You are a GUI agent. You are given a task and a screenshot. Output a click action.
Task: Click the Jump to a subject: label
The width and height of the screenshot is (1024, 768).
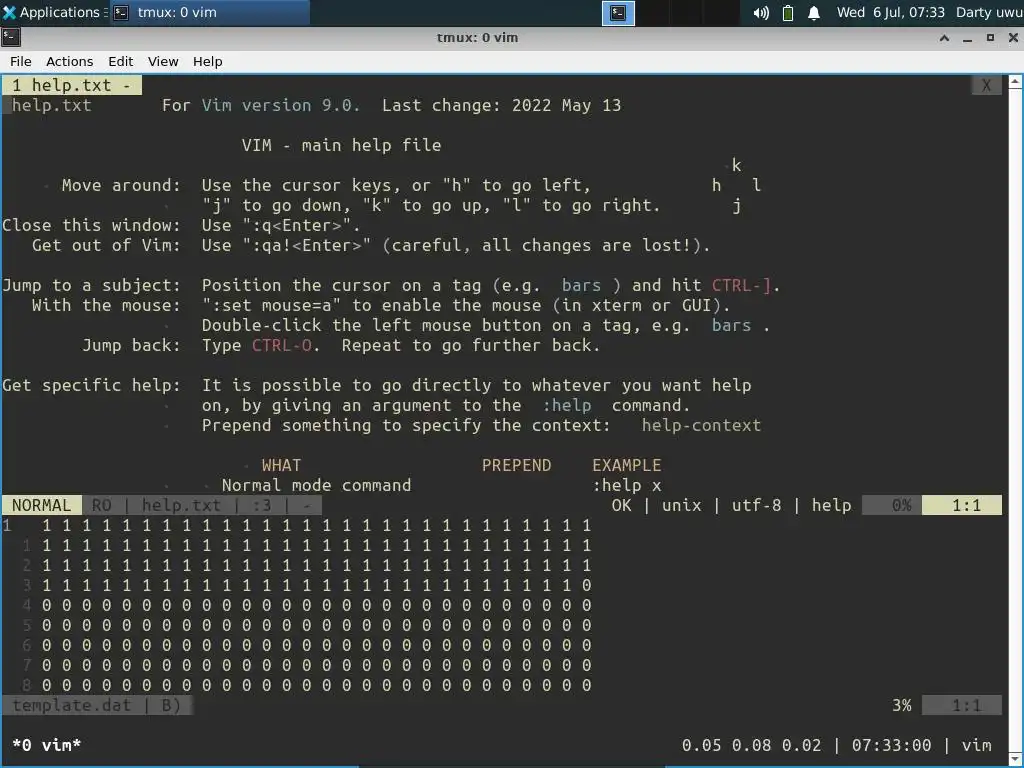tap(91, 285)
